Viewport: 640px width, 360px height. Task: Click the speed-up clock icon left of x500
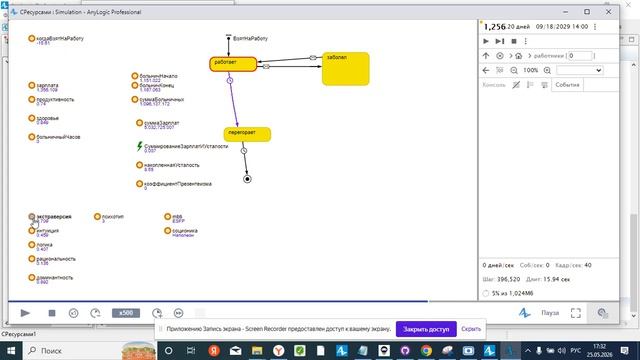[x=95, y=313]
